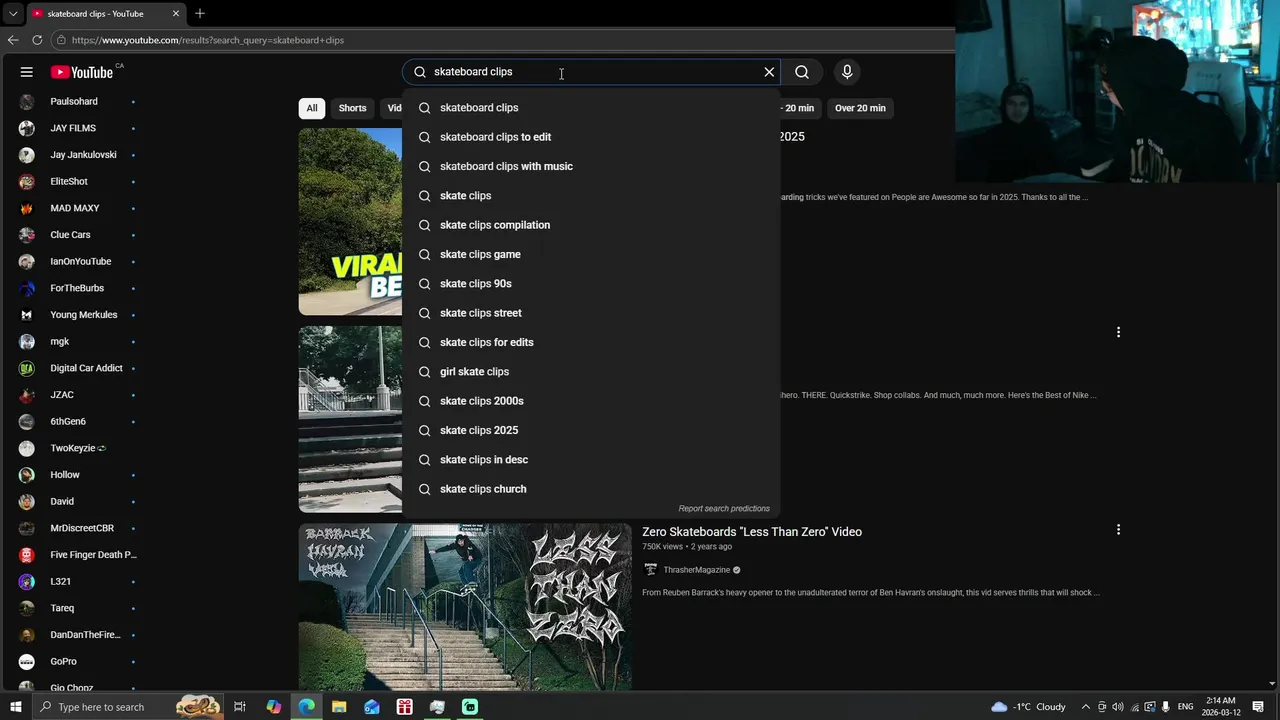The image size is (1280, 720).
Task: Open more options for the Nike video result
Action: tap(1118, 332)
